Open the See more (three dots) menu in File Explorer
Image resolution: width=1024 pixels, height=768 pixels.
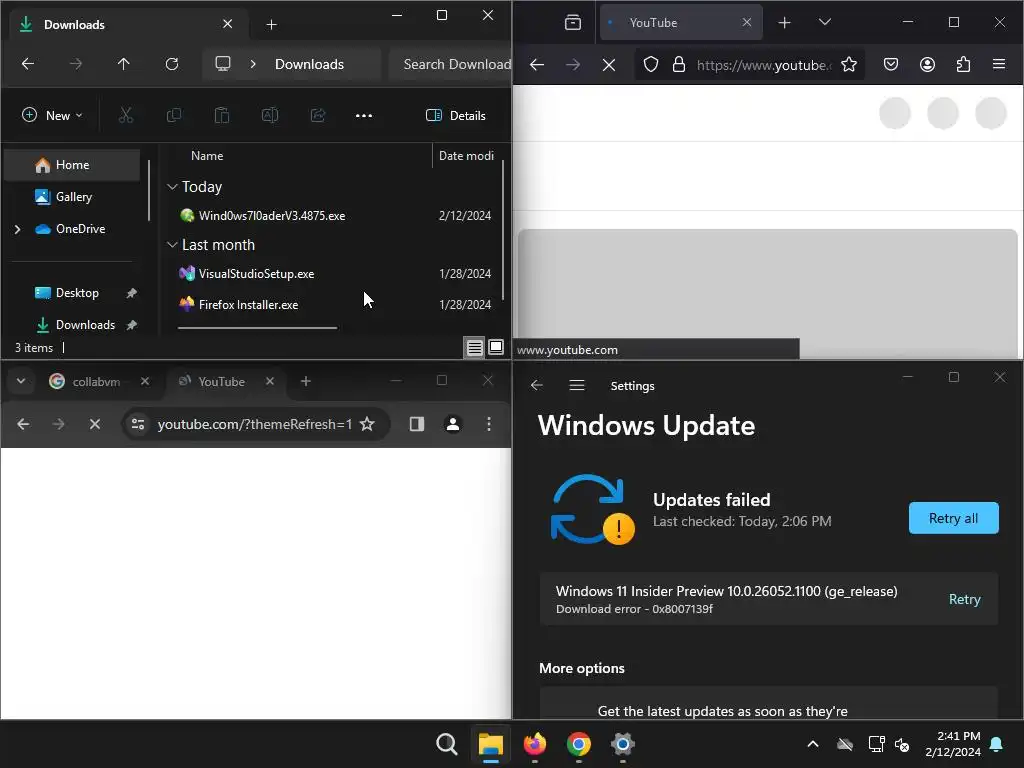(364, 116)
